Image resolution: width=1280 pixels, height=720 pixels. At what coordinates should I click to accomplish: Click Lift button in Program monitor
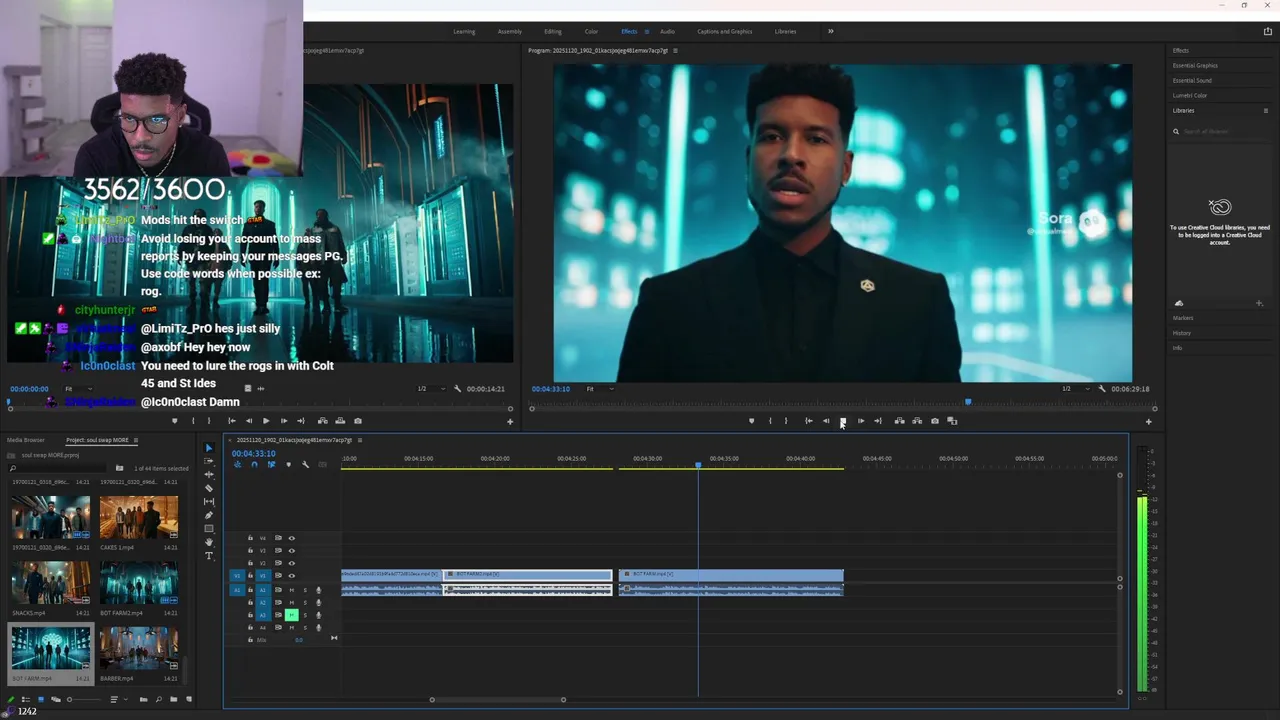(899, 421)
